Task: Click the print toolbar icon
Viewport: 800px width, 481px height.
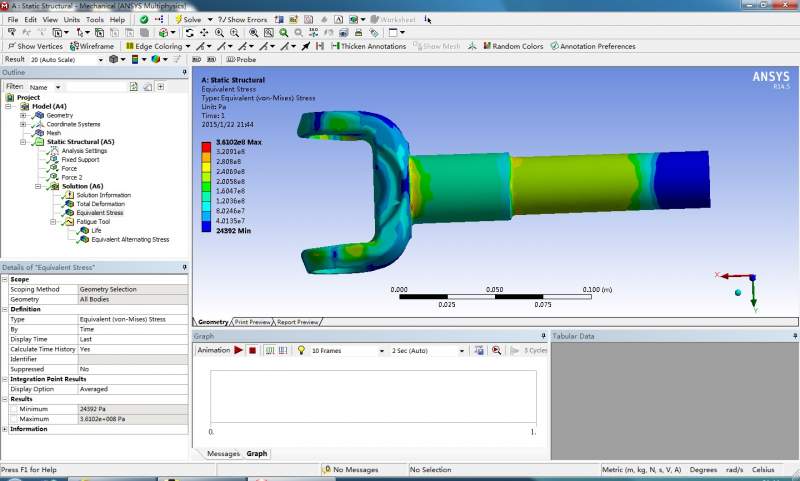Action: (x=359, y=33)
